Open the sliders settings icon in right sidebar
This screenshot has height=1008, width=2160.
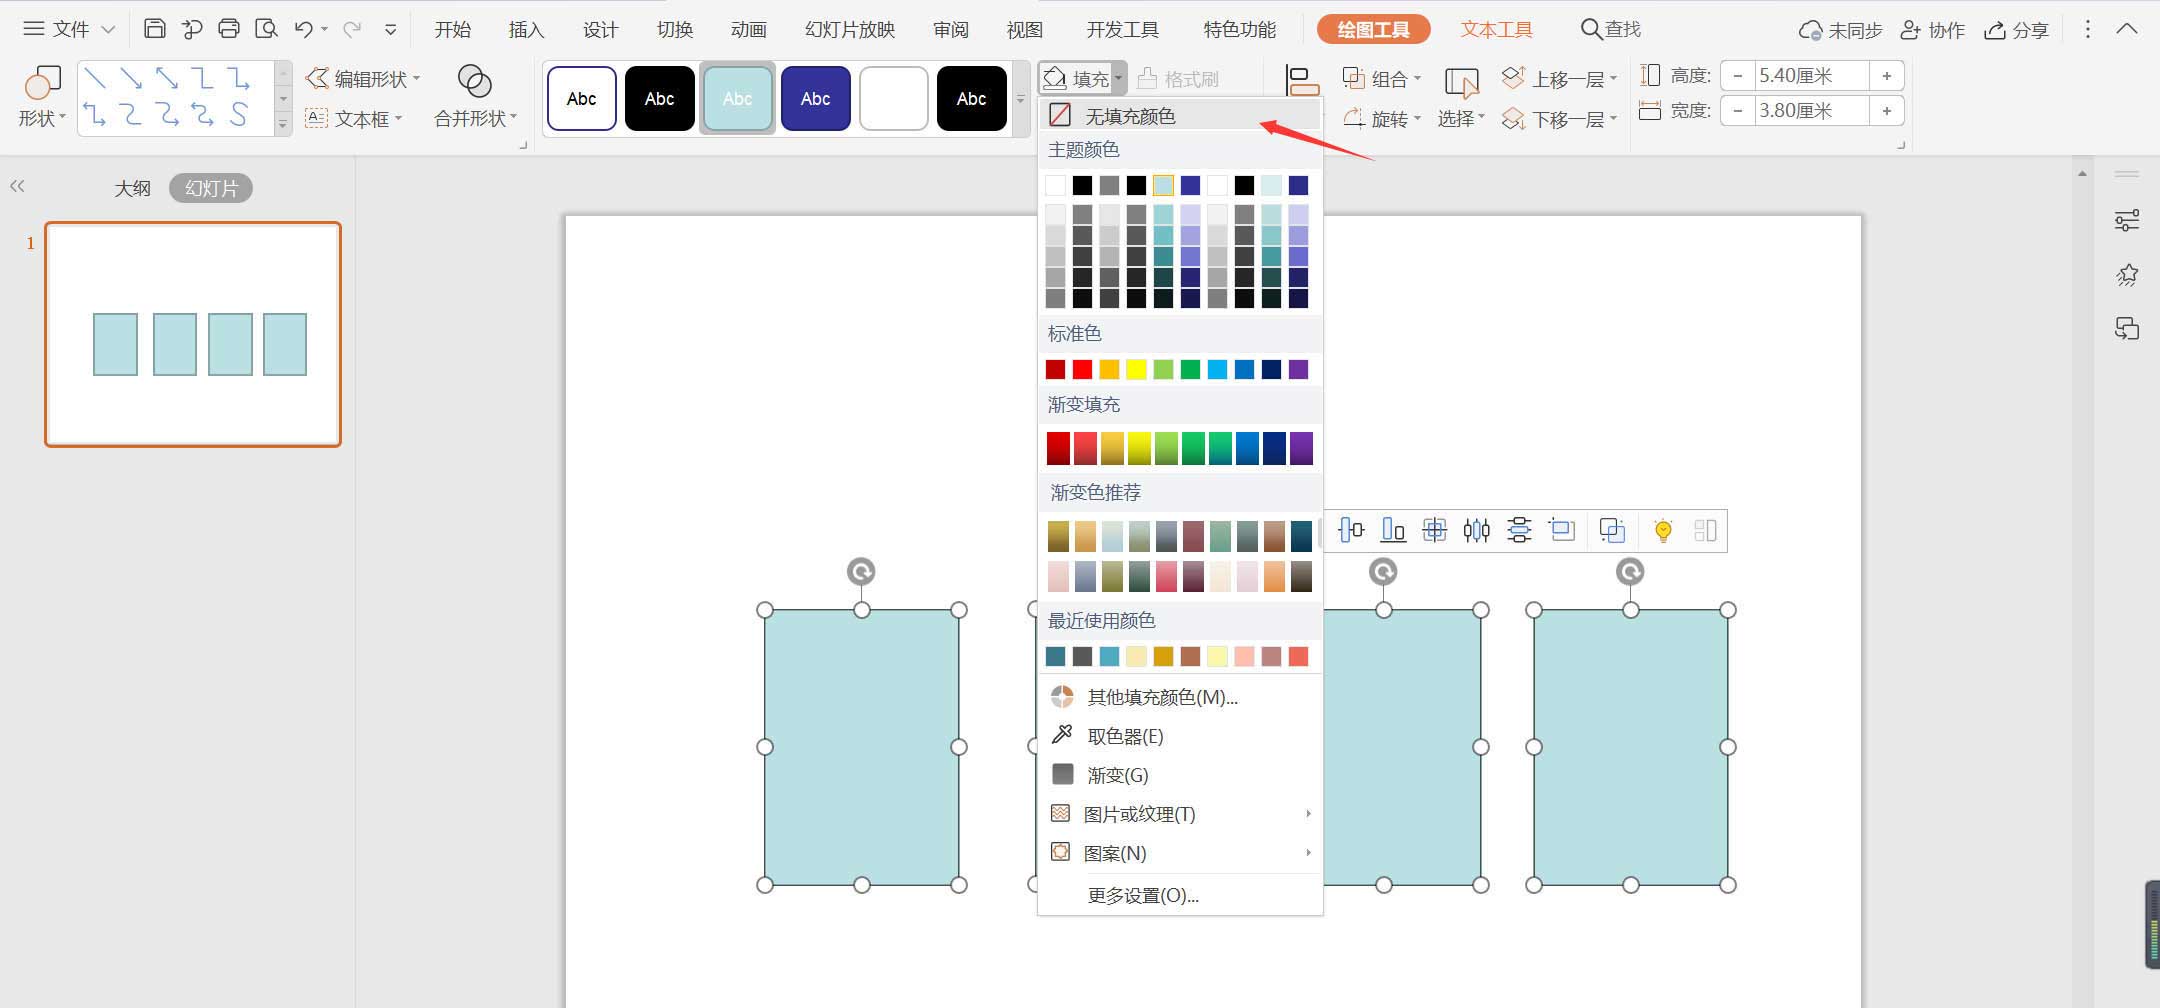pyautogui.click(x=2127, y=221)
